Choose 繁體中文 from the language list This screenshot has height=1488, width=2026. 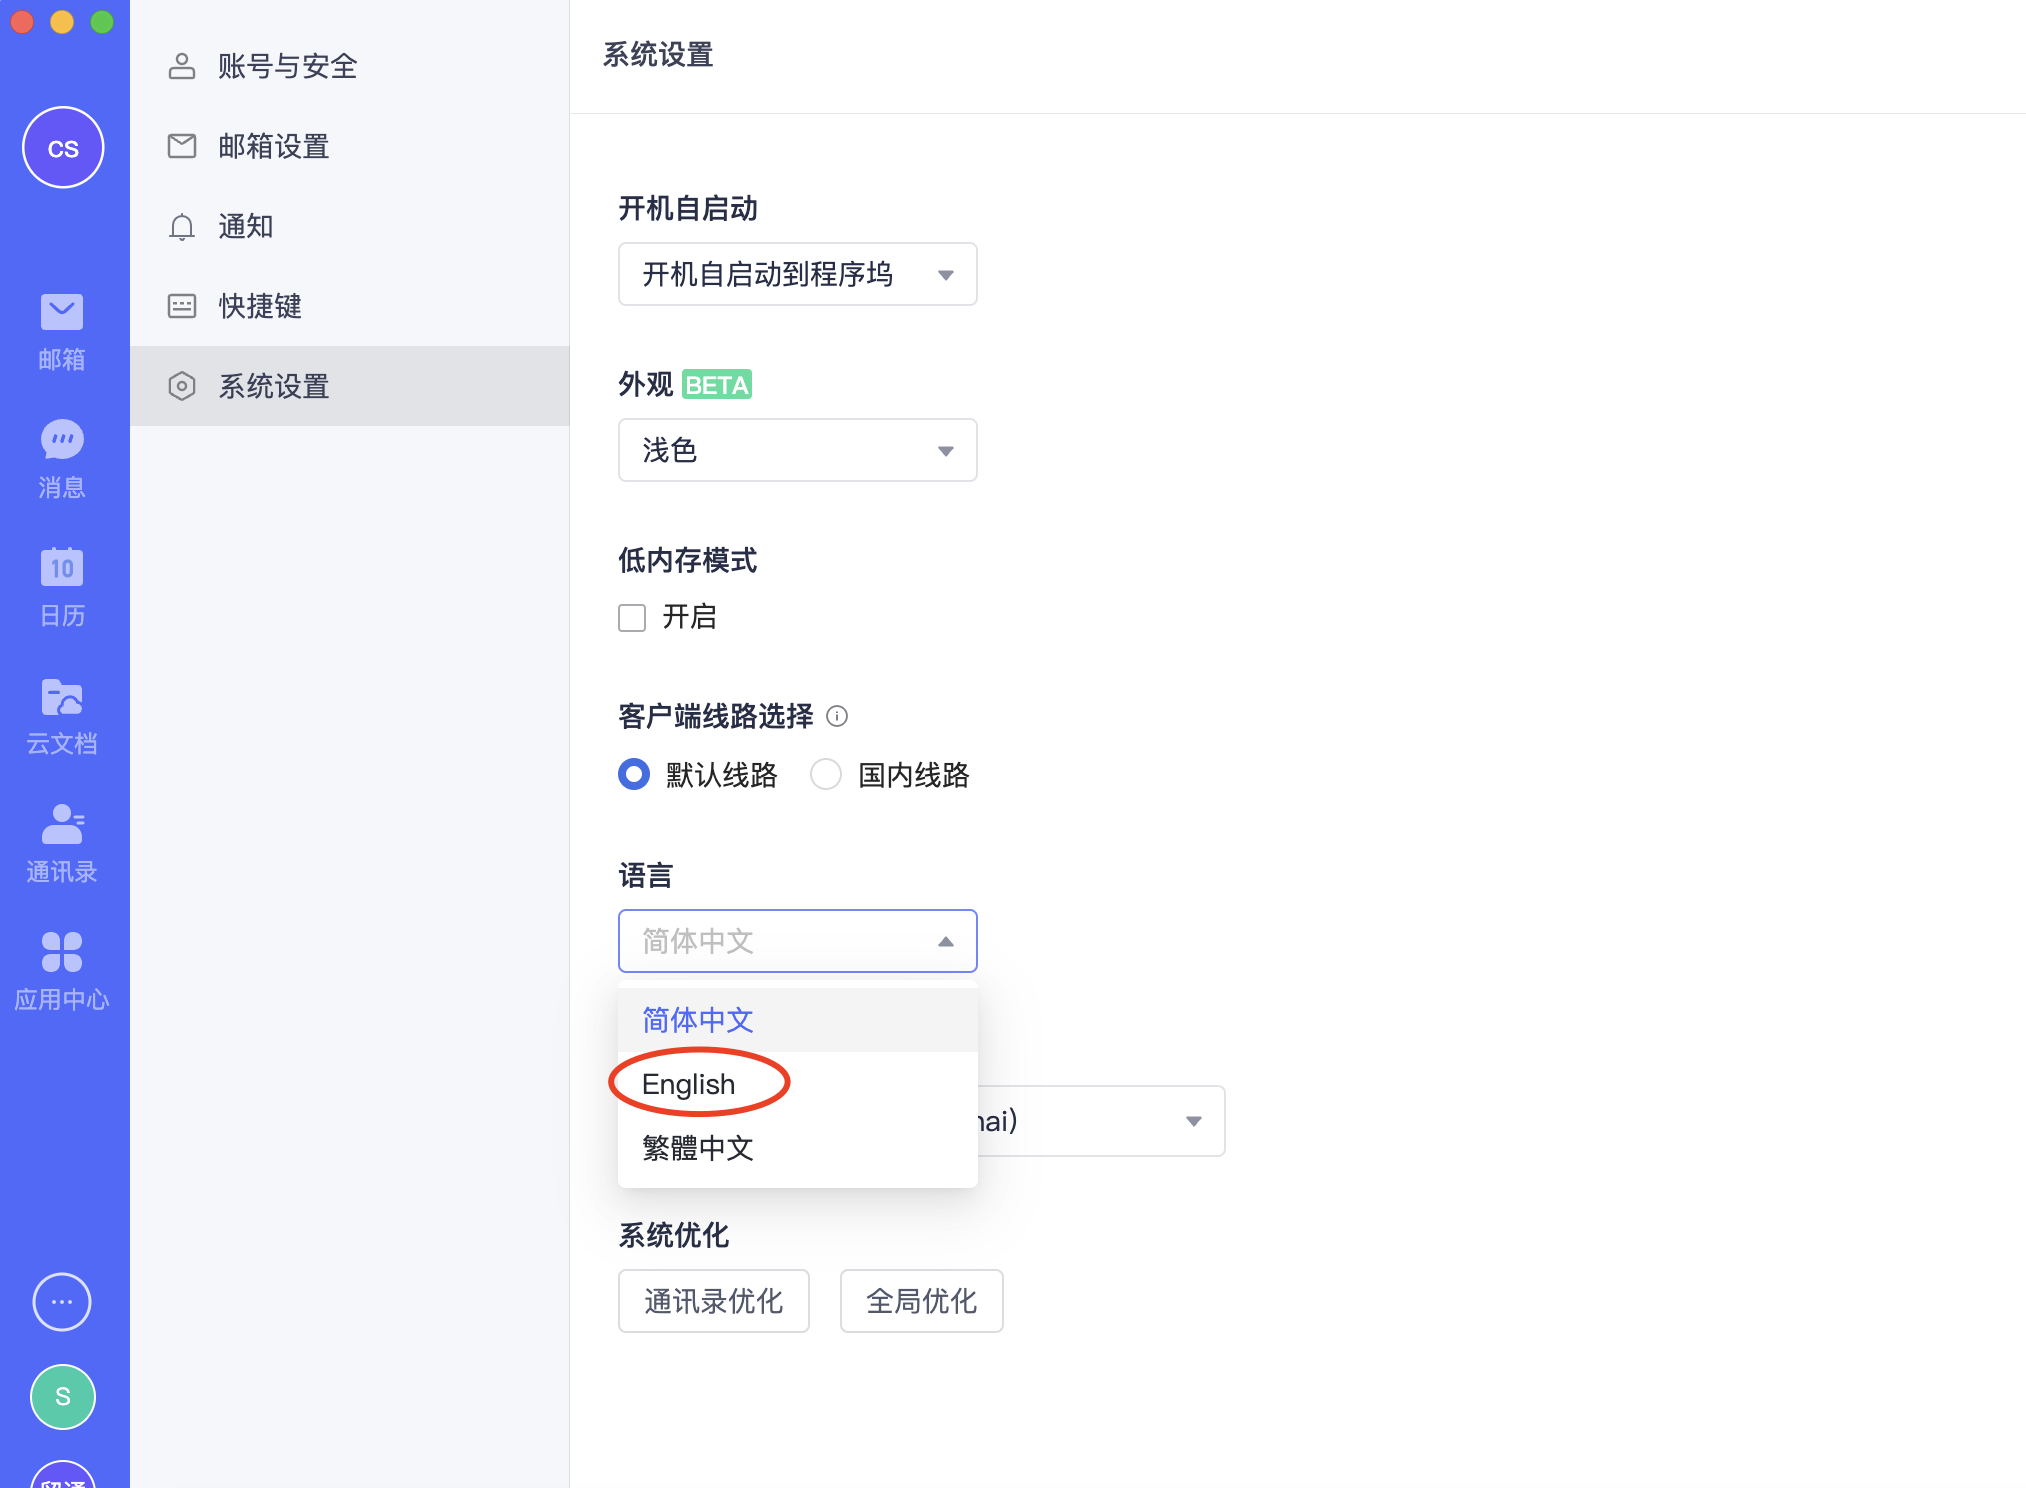point(798,1148)
